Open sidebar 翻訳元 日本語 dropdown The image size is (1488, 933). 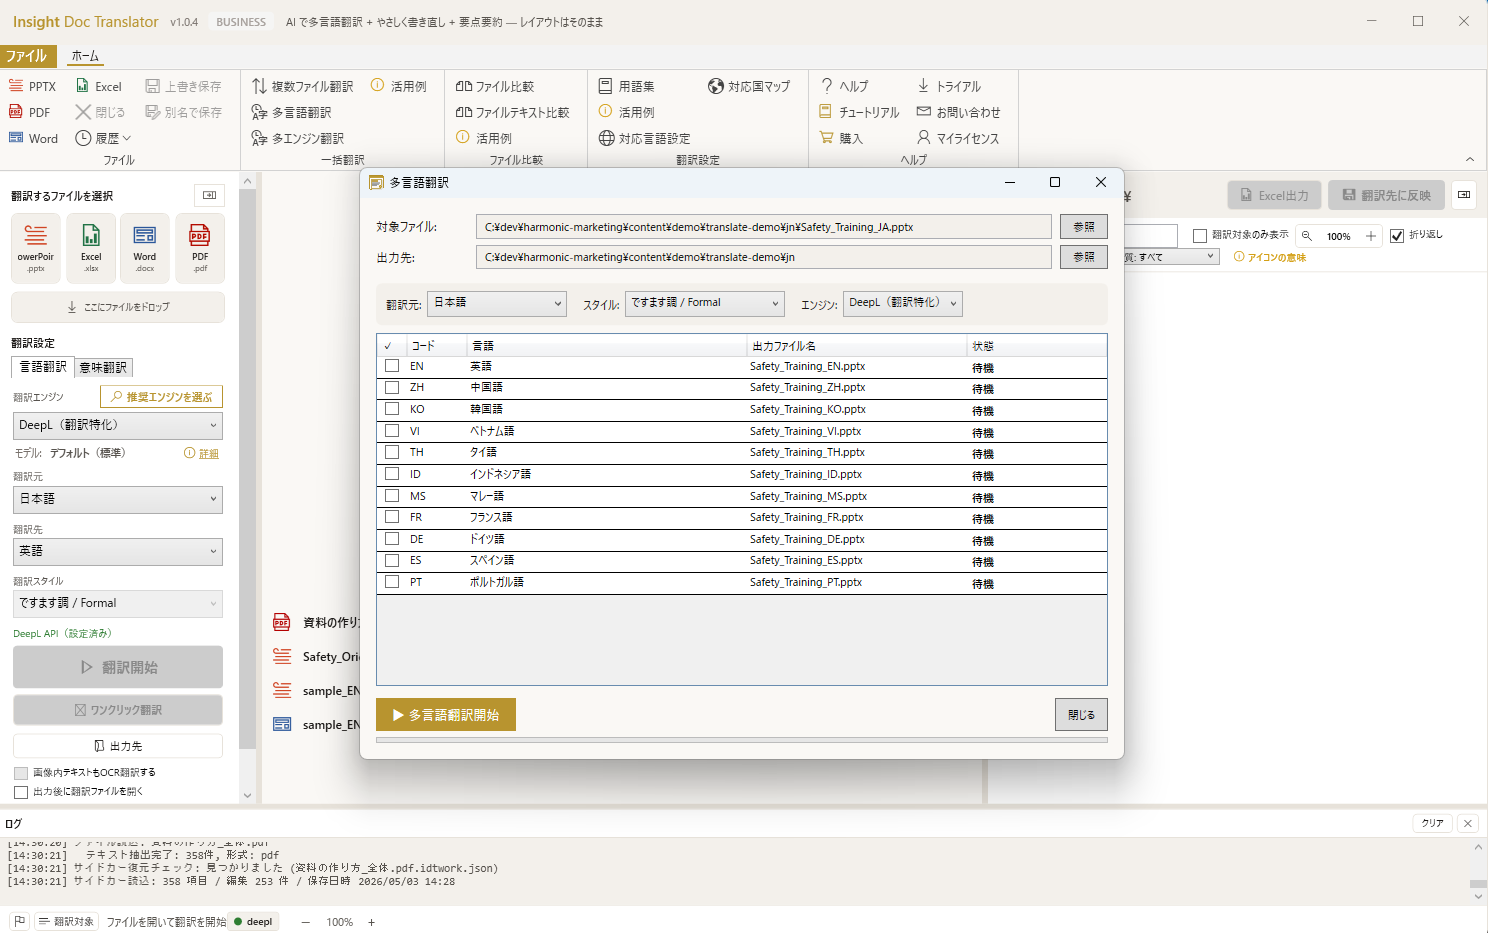[x=118, y=499]
